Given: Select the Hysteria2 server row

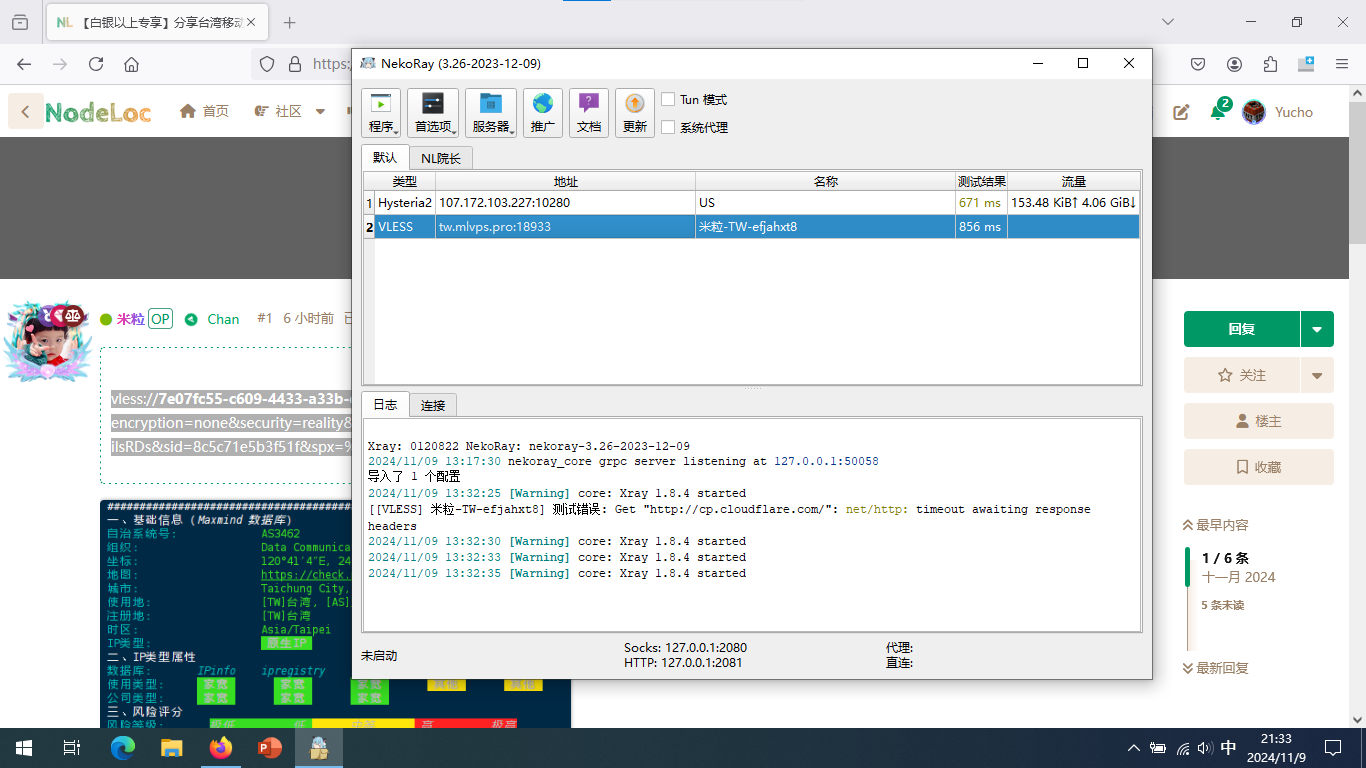Looking at the screenshot, I should (x=751, y=203).
